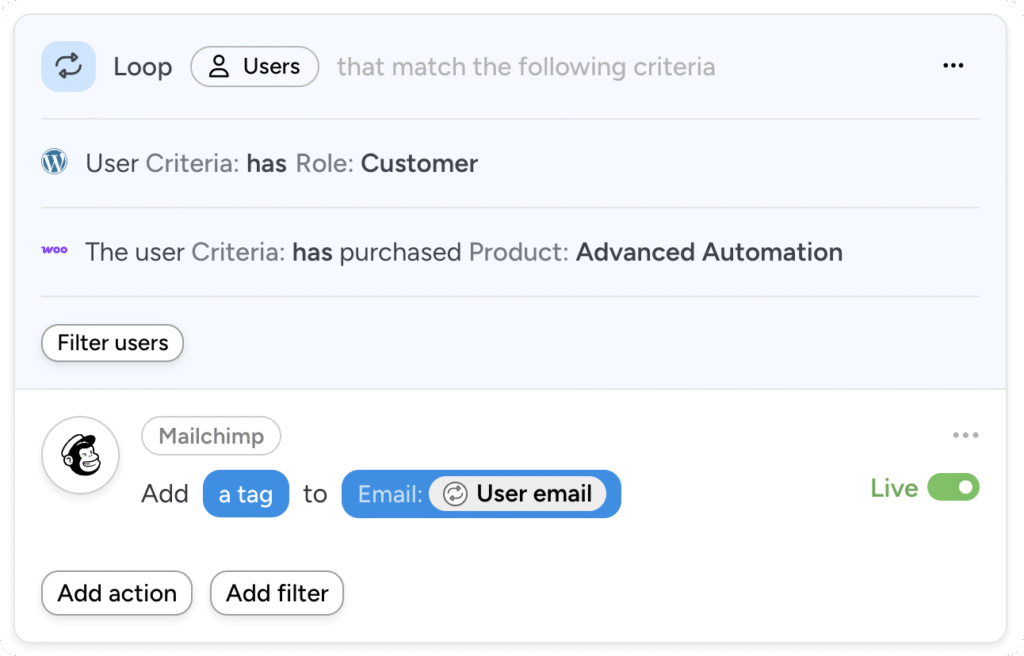1024x656 pixels.
Task: Click the person icon inside the Users chip
Action: tap(220, 66)
